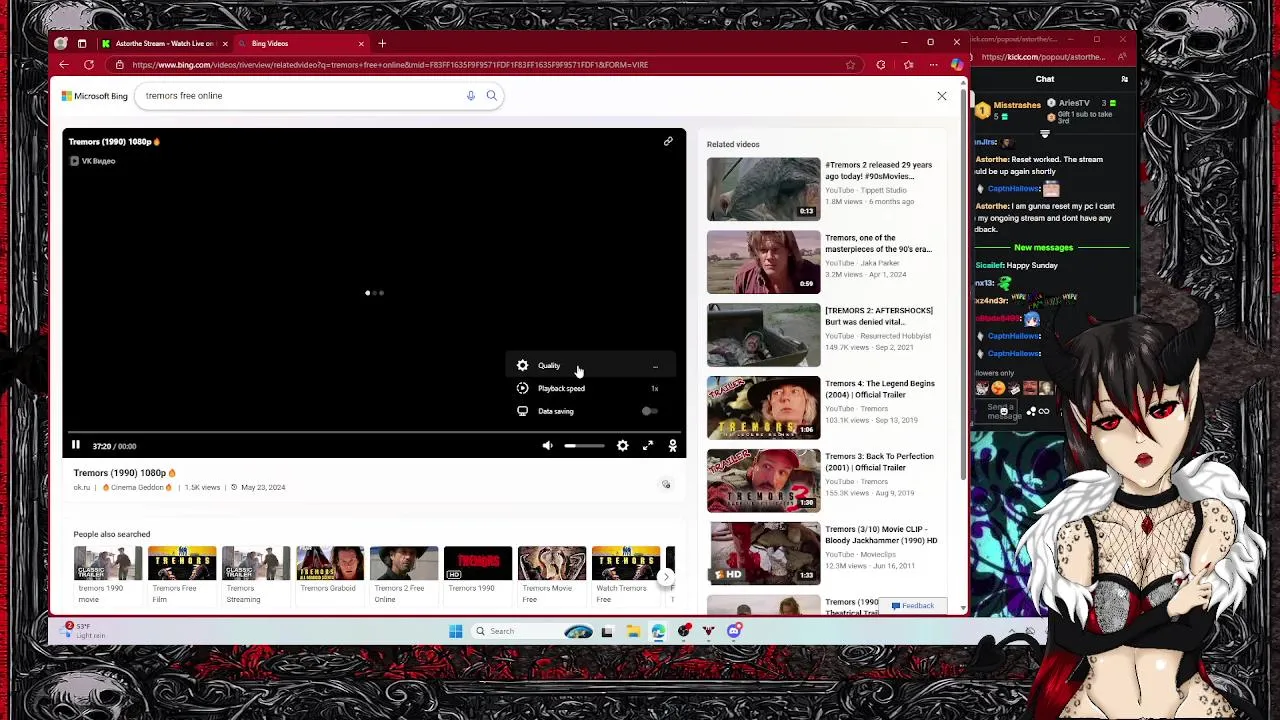Open 'Bloody Jackhammer' movie clip
This screenshot has height=720, width=1280.
tap(763, 553)
